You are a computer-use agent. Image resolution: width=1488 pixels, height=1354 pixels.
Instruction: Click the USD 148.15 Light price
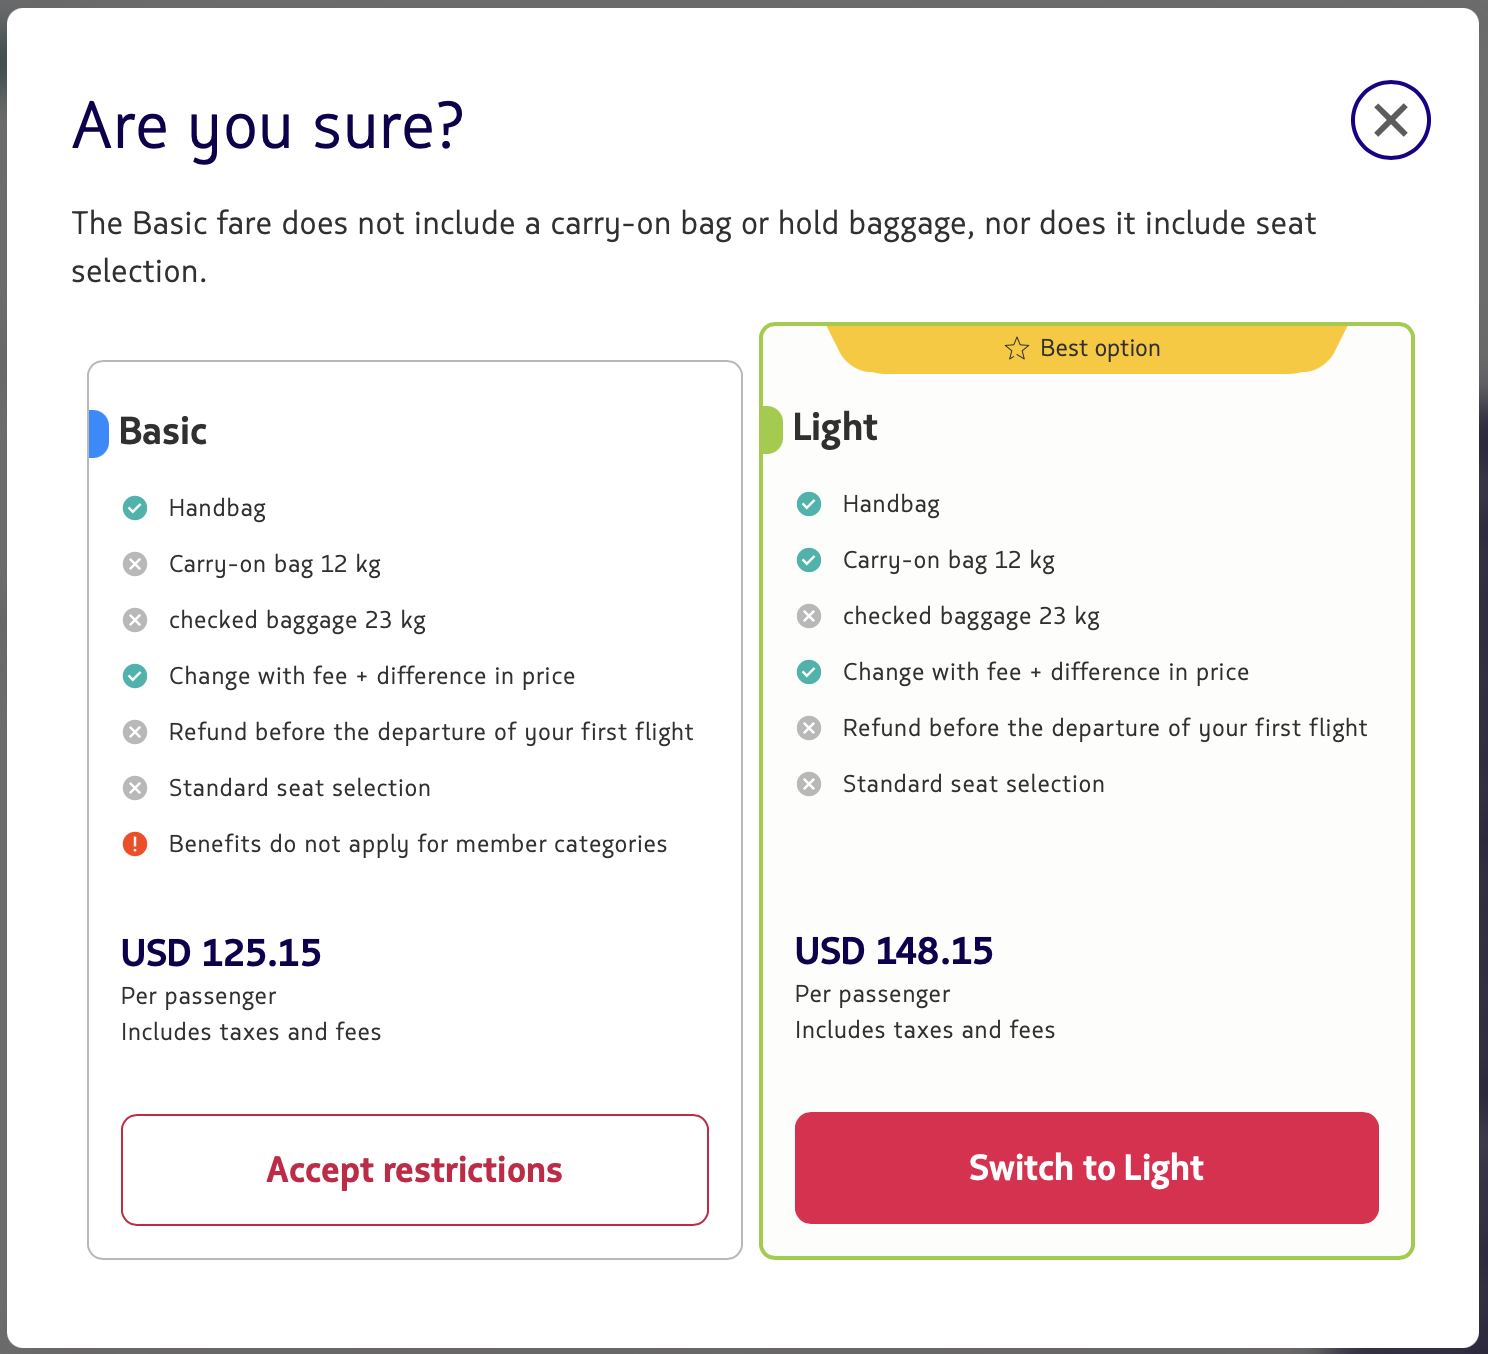click(x=894, y=951)
